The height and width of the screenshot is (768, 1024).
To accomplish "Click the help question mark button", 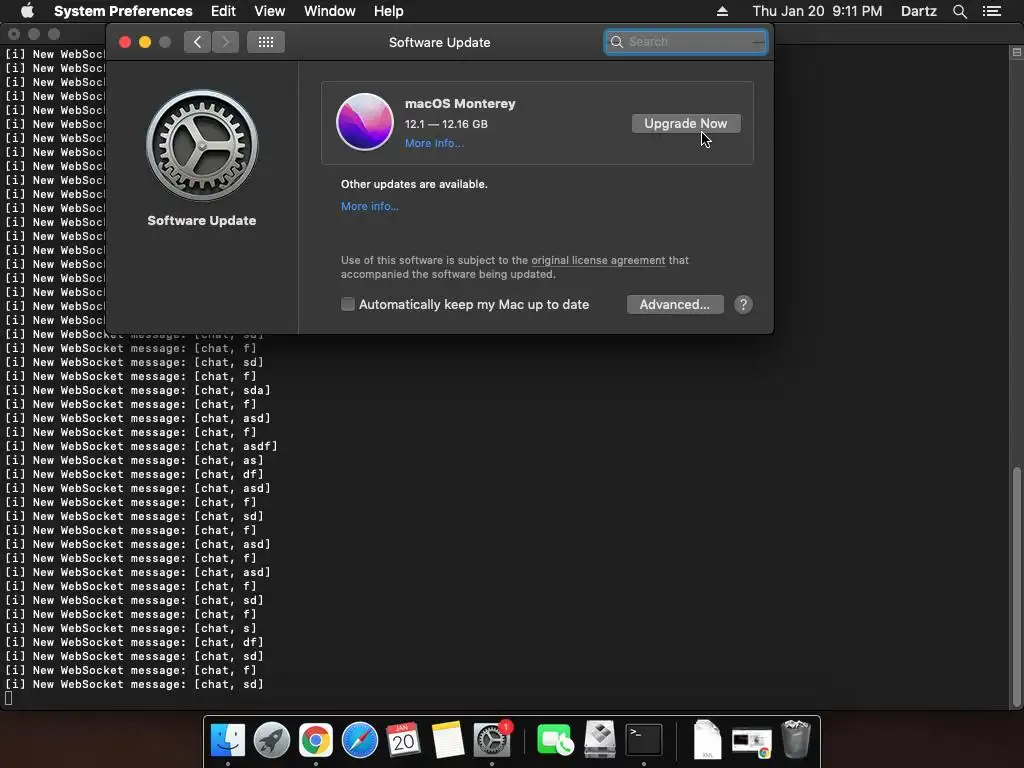I will tap(743, 304).
